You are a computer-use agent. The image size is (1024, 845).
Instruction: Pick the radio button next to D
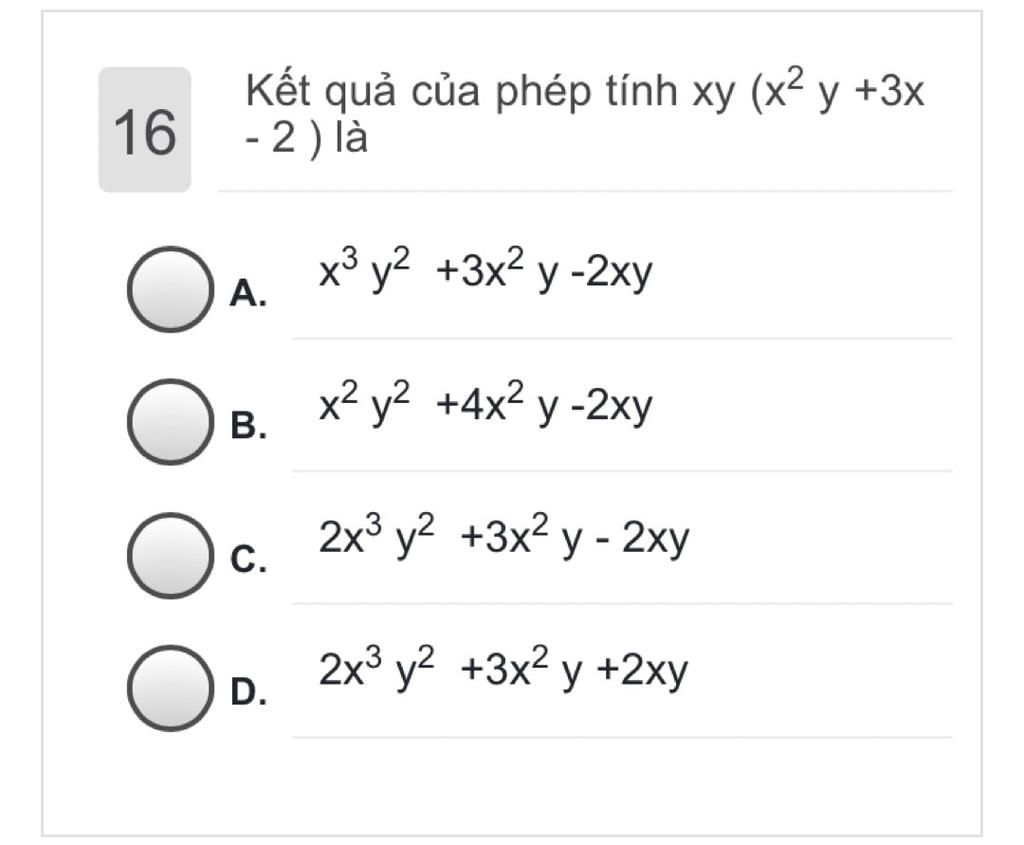(170, 688)
